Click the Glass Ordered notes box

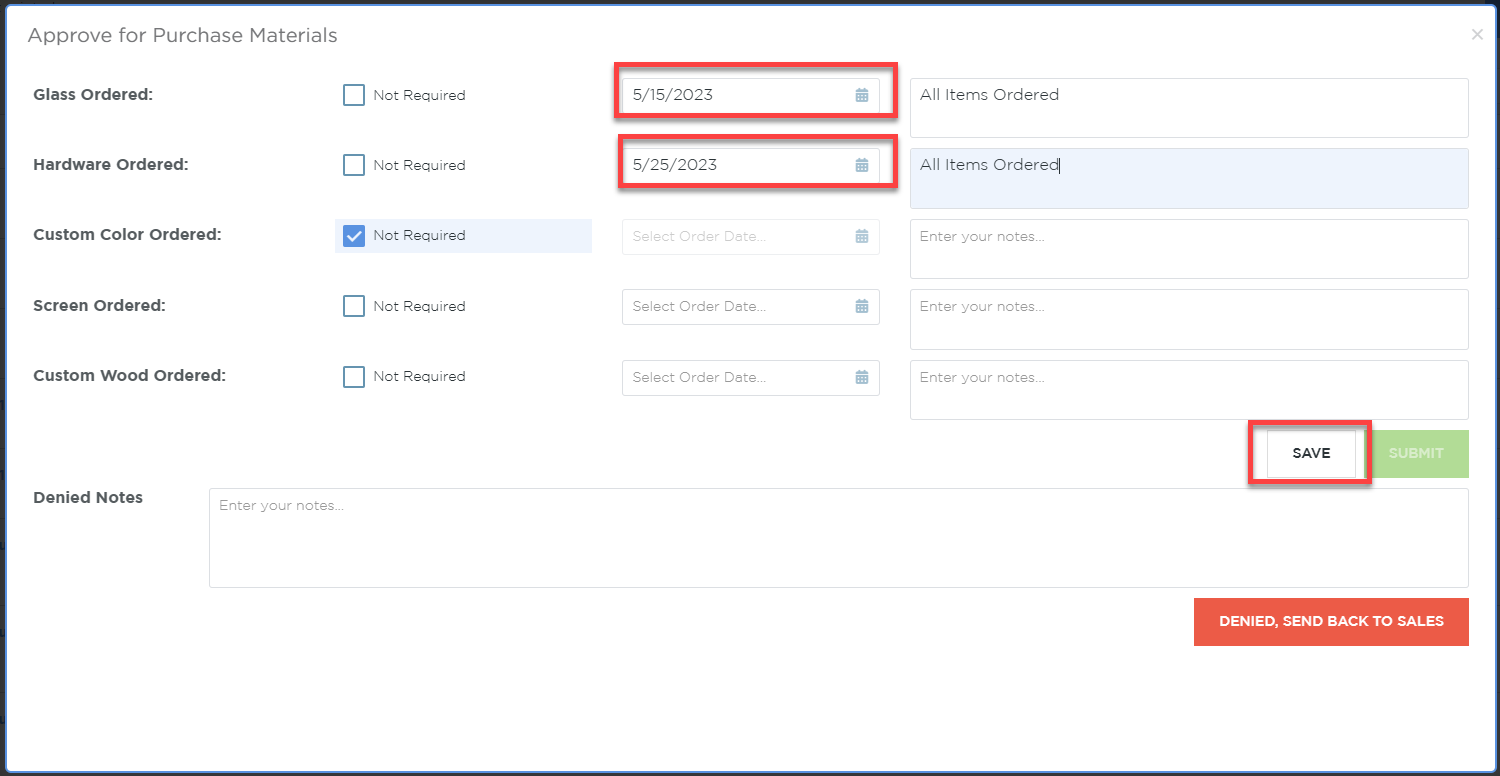1189,108
